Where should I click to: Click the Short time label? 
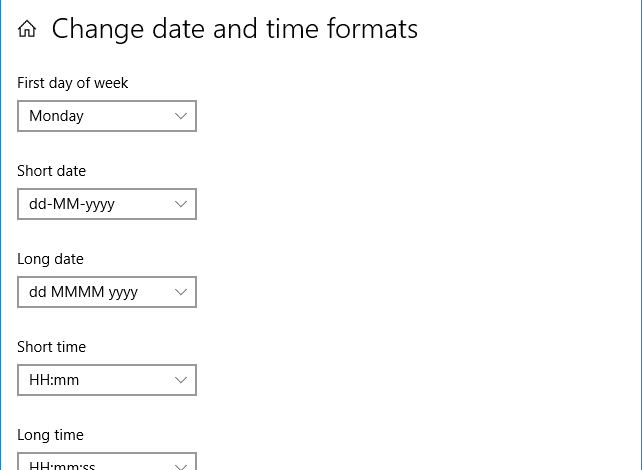(x=52, y=347)
